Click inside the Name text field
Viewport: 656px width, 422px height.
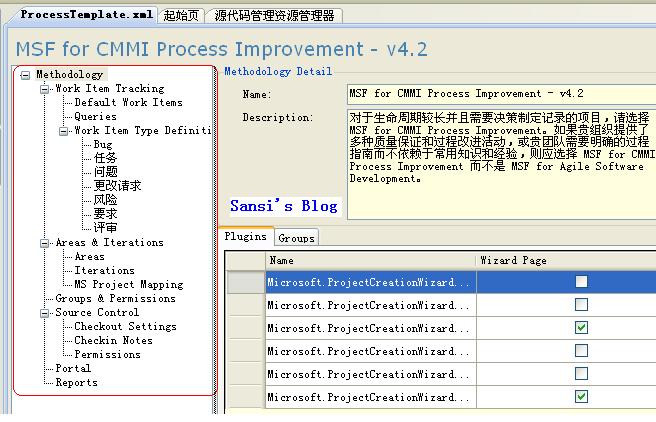point(500,94)
